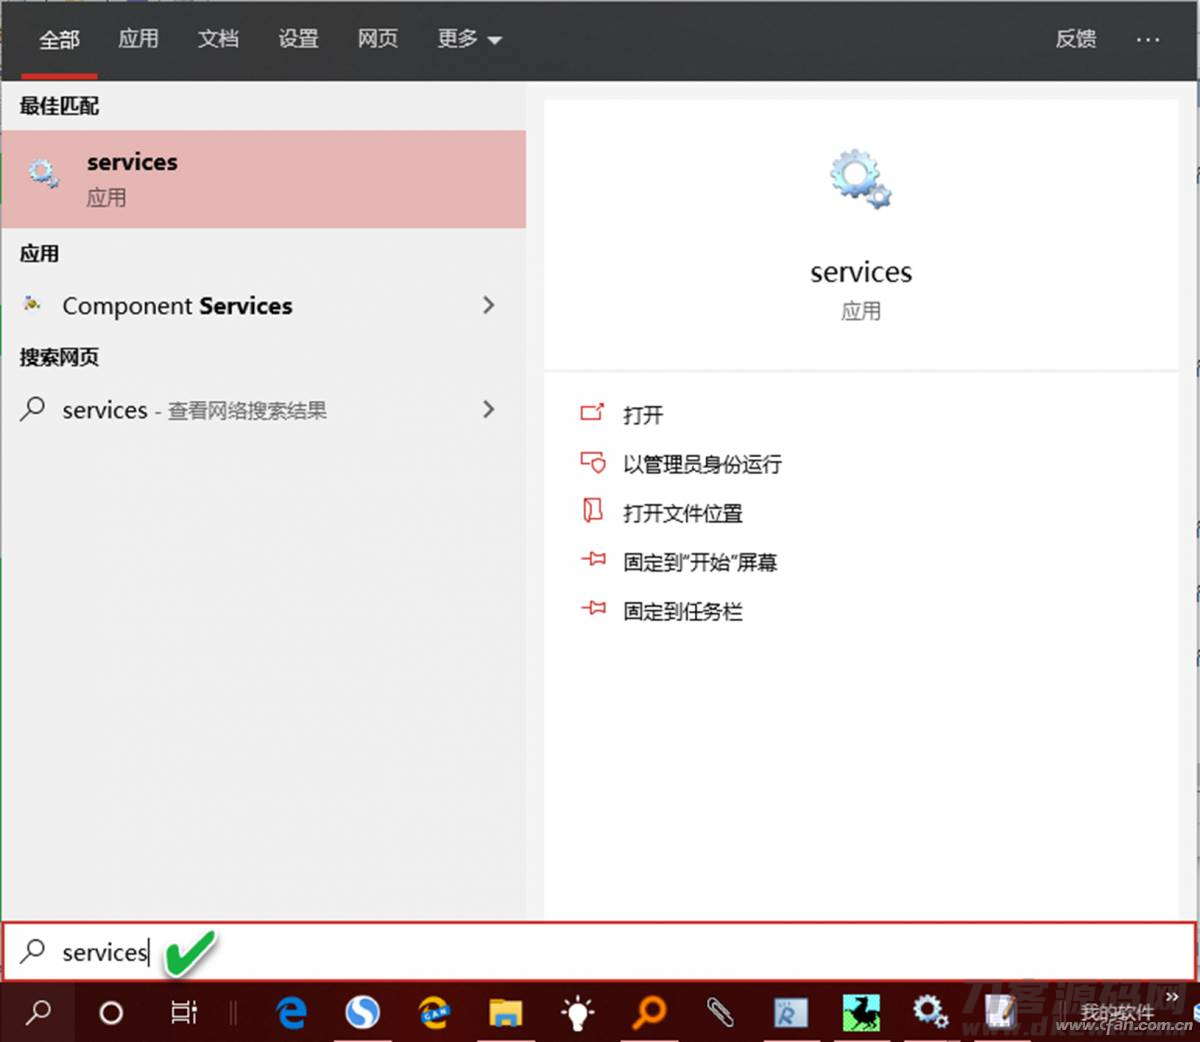This screenshot has height=1042, width=1200.
Task: Click 打开 to open services
Action: pyautogui.click(x=643, y=414)
